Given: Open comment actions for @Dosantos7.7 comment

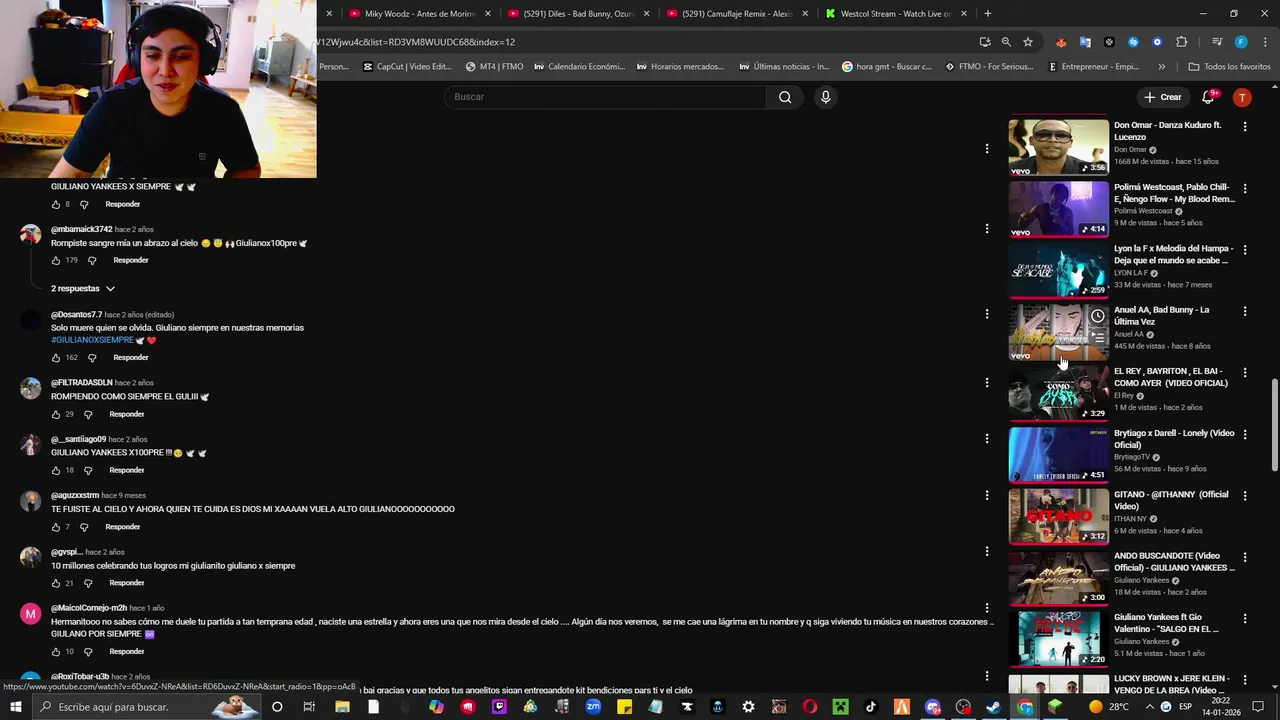Looking at the screenshot, I should click(x=987, y=314).
